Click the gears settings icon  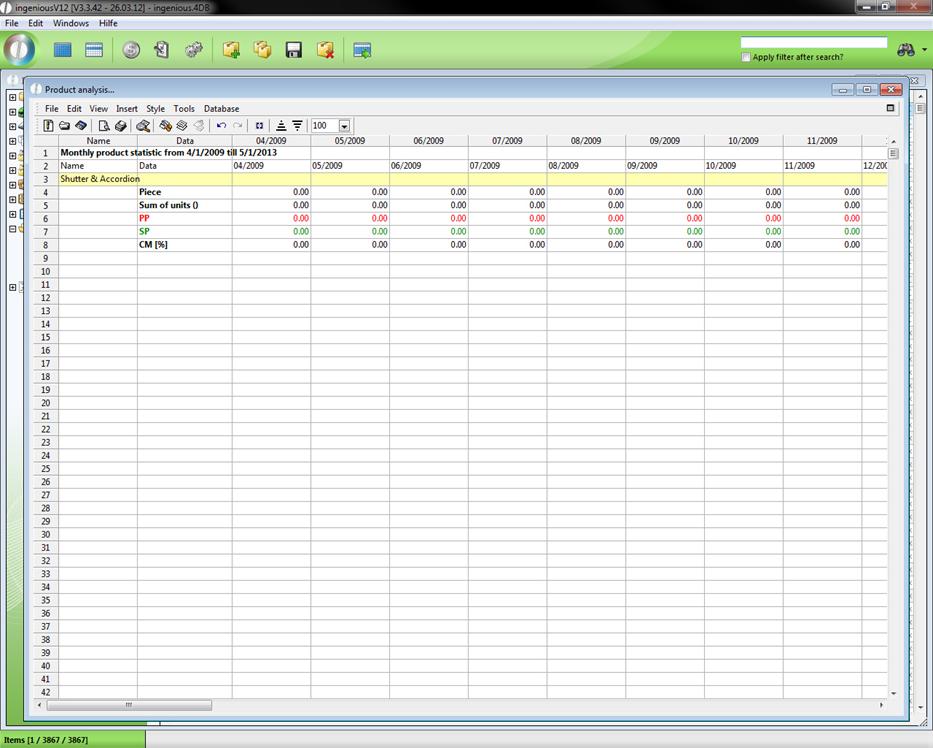tap(194, 50)
